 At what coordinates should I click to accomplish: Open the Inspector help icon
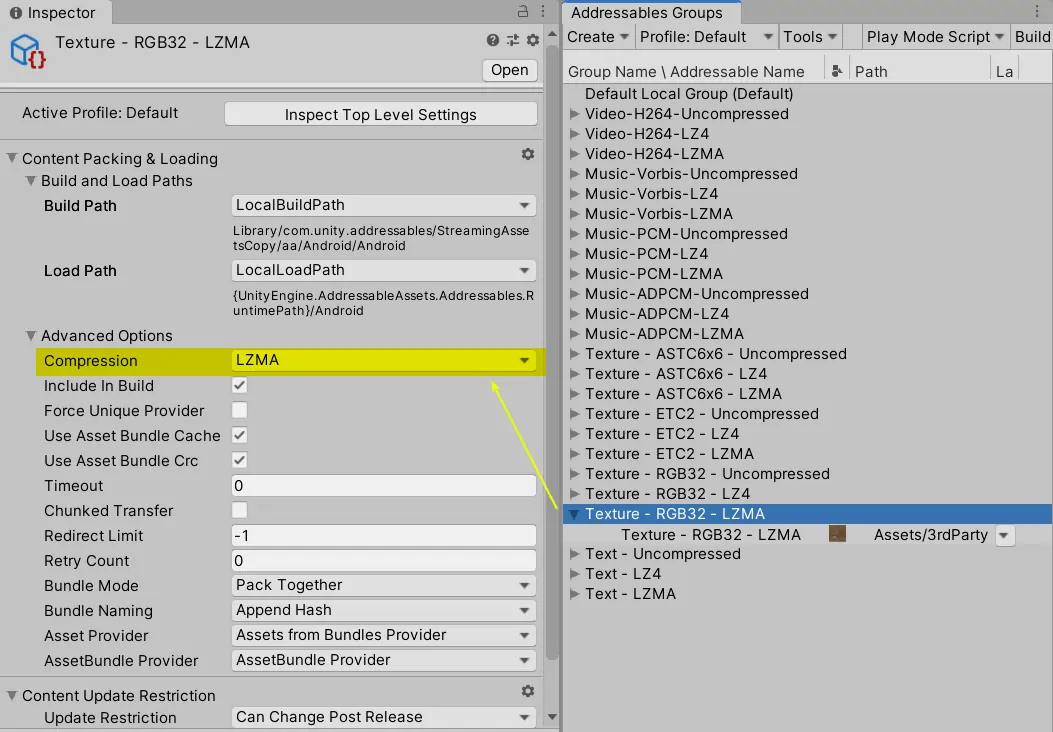(493, 40)
